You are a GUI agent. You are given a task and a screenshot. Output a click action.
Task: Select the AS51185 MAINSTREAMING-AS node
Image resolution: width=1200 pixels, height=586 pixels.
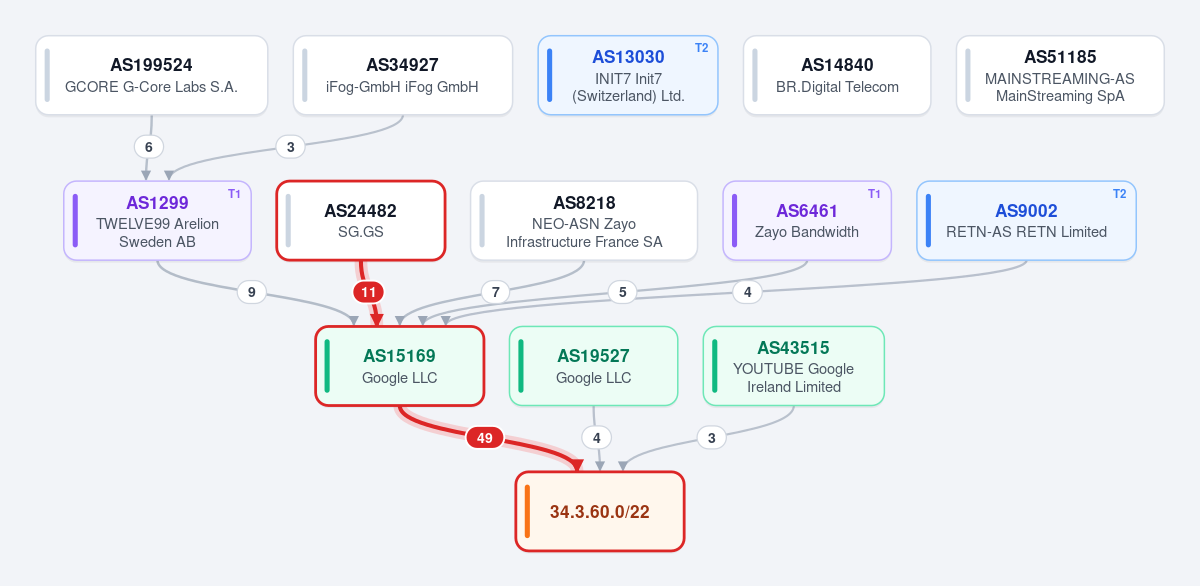(1060, 75)
